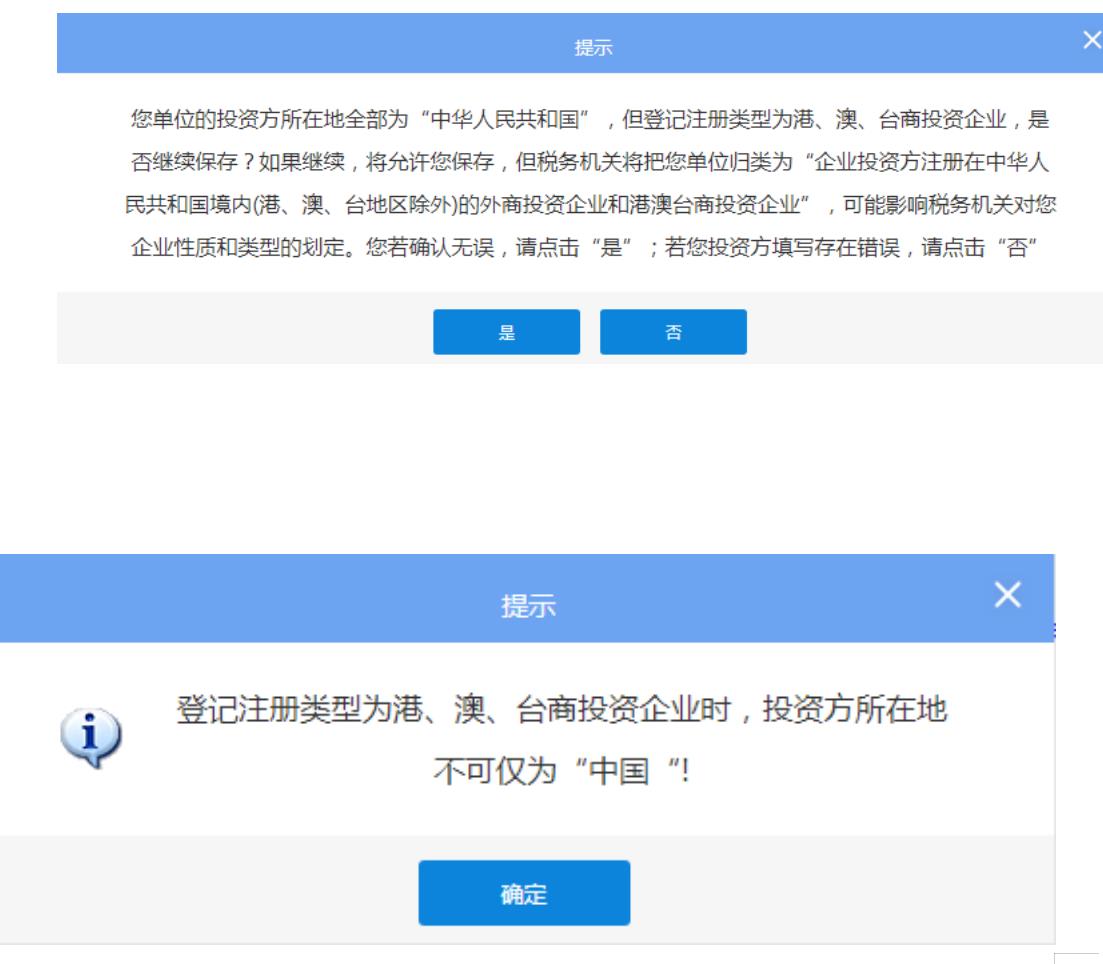The height and width of the screenshot is (964, 1103).
Task: Close the lower 提示 dialog with X
Action: pos(1007,595)
